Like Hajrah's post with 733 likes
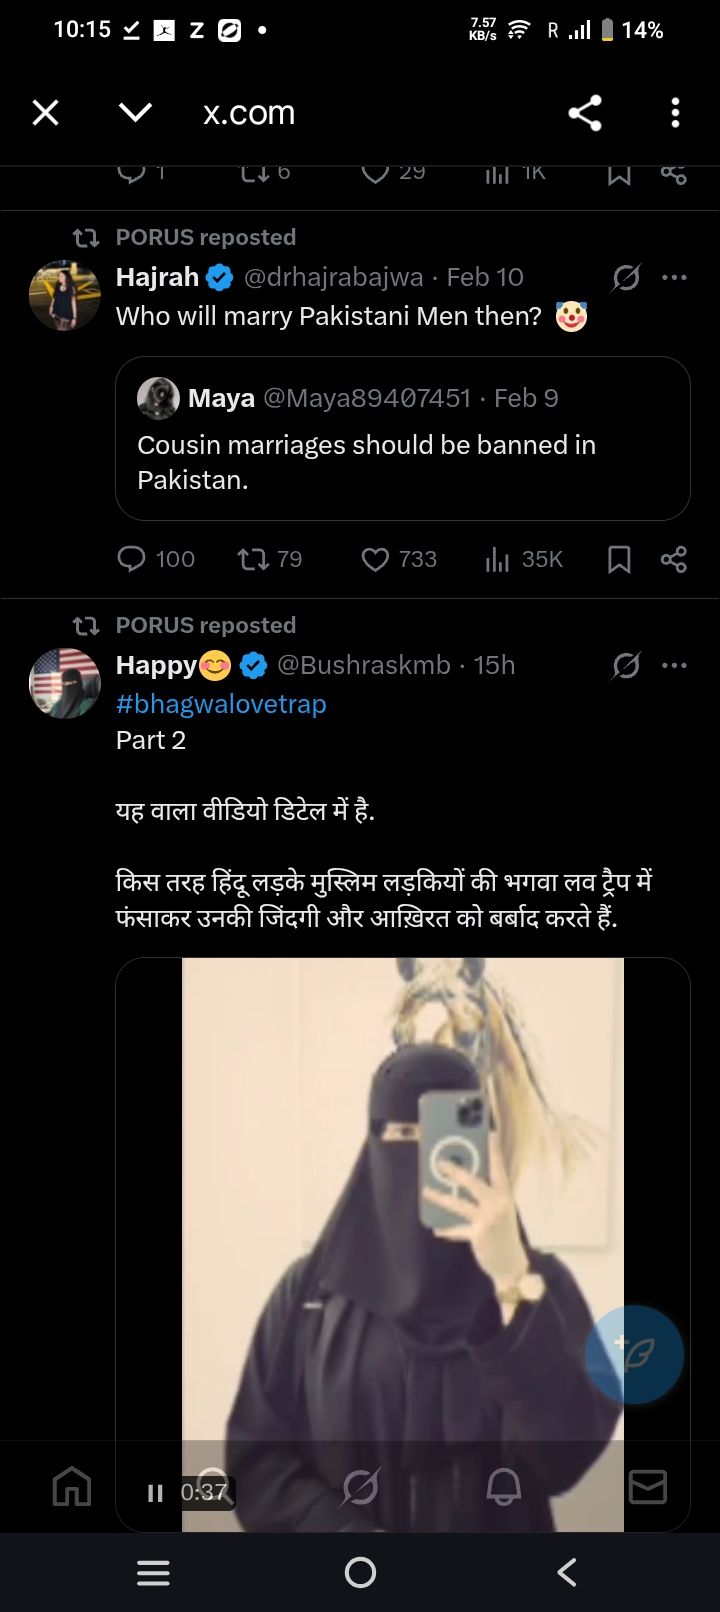 (375, 559)
